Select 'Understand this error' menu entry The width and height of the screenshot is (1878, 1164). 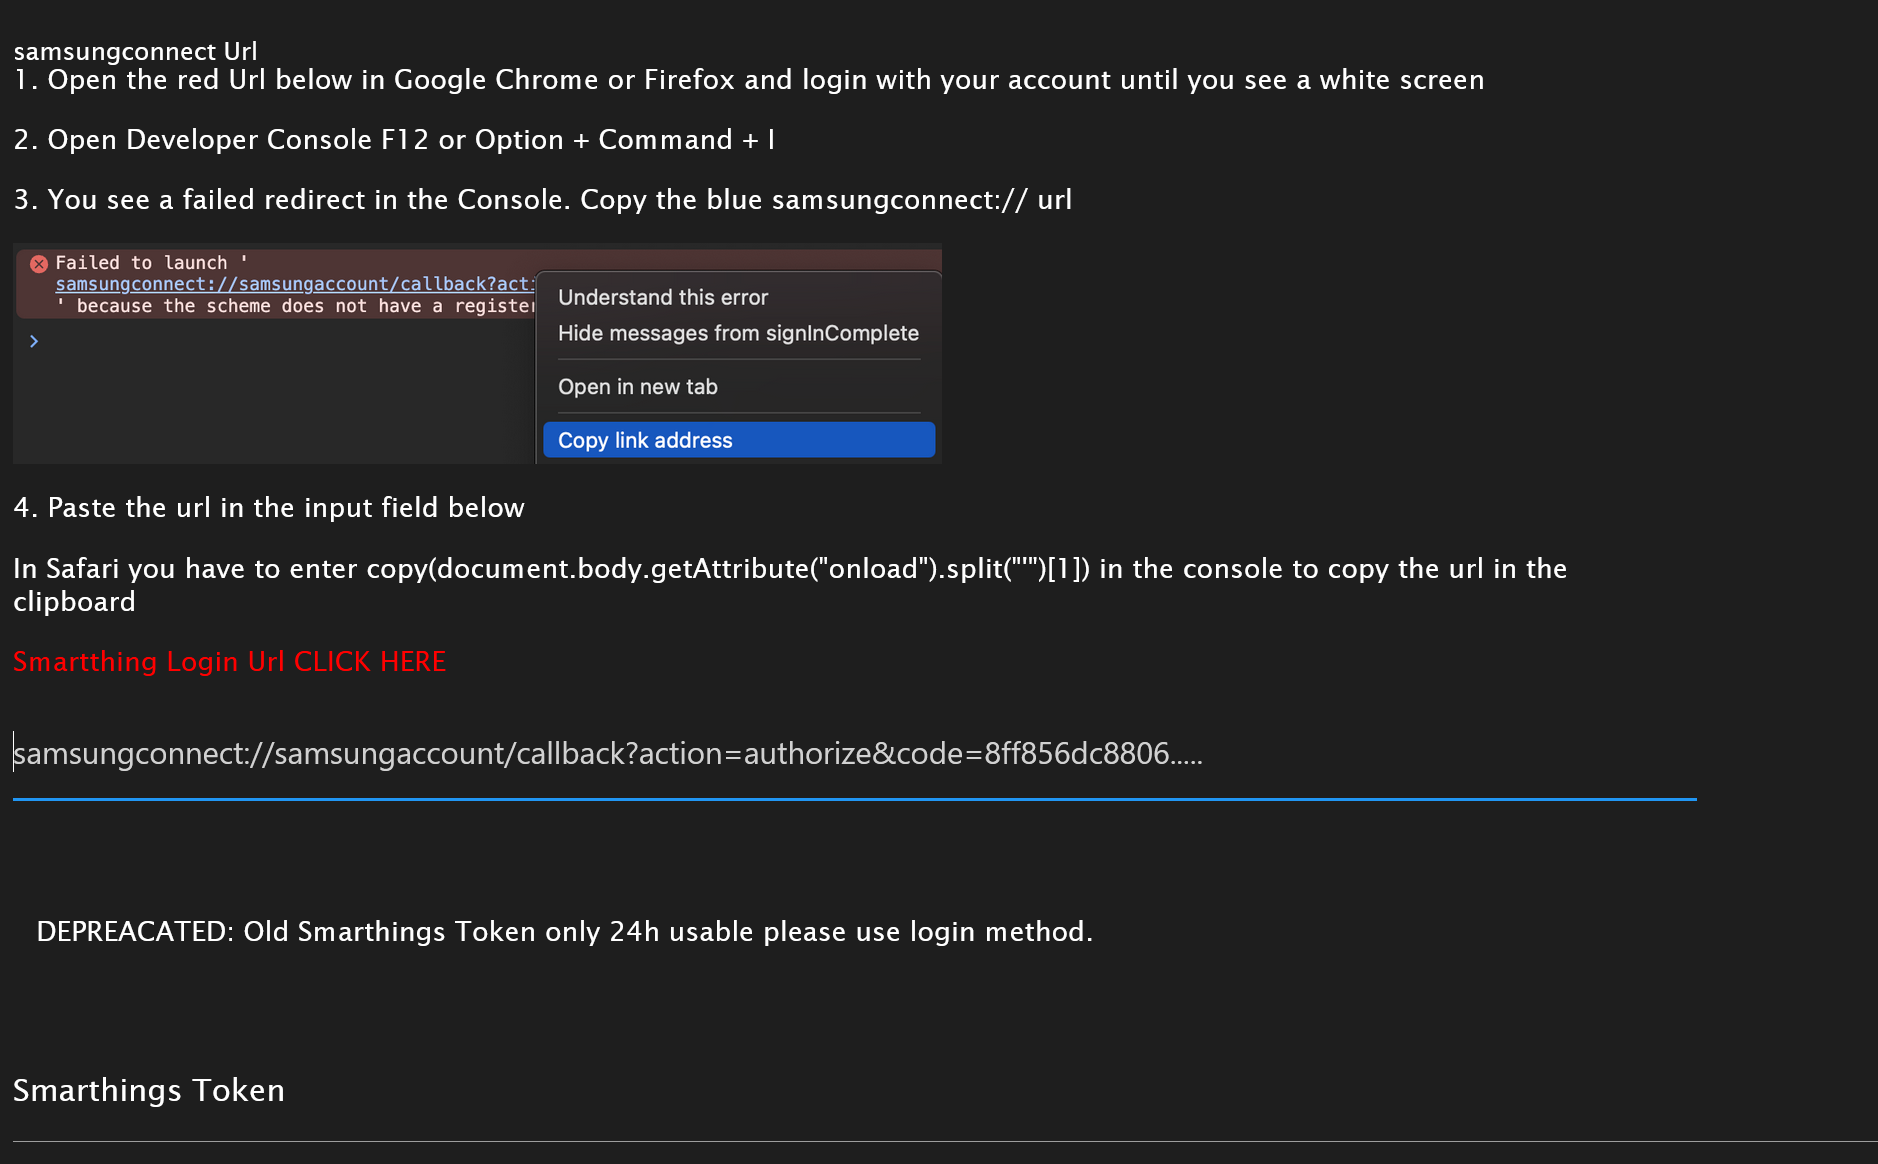click(663, 297)
